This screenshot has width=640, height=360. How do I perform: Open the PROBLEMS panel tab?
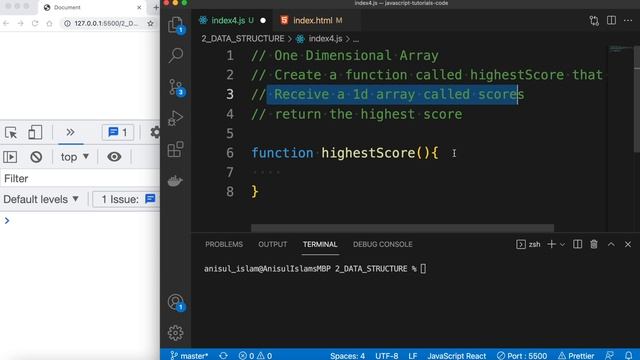pyautogui.click(x=224, y=244)
